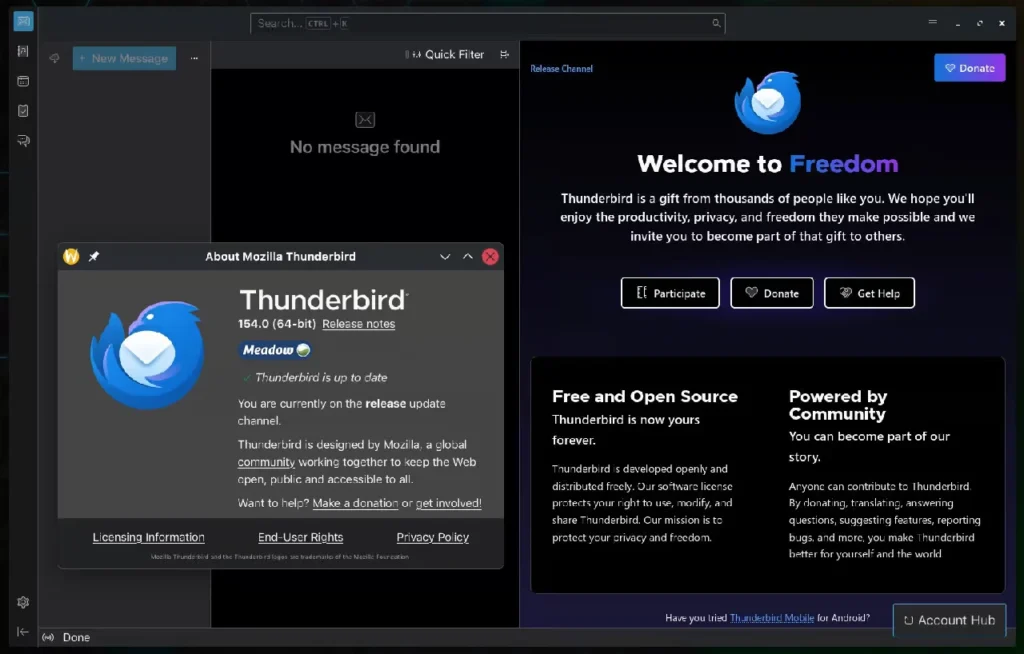The width and height of the screenshot is (1024, 654).
Task: Click the '154.0 (64-bit)' version text
Action: [277, 324]
